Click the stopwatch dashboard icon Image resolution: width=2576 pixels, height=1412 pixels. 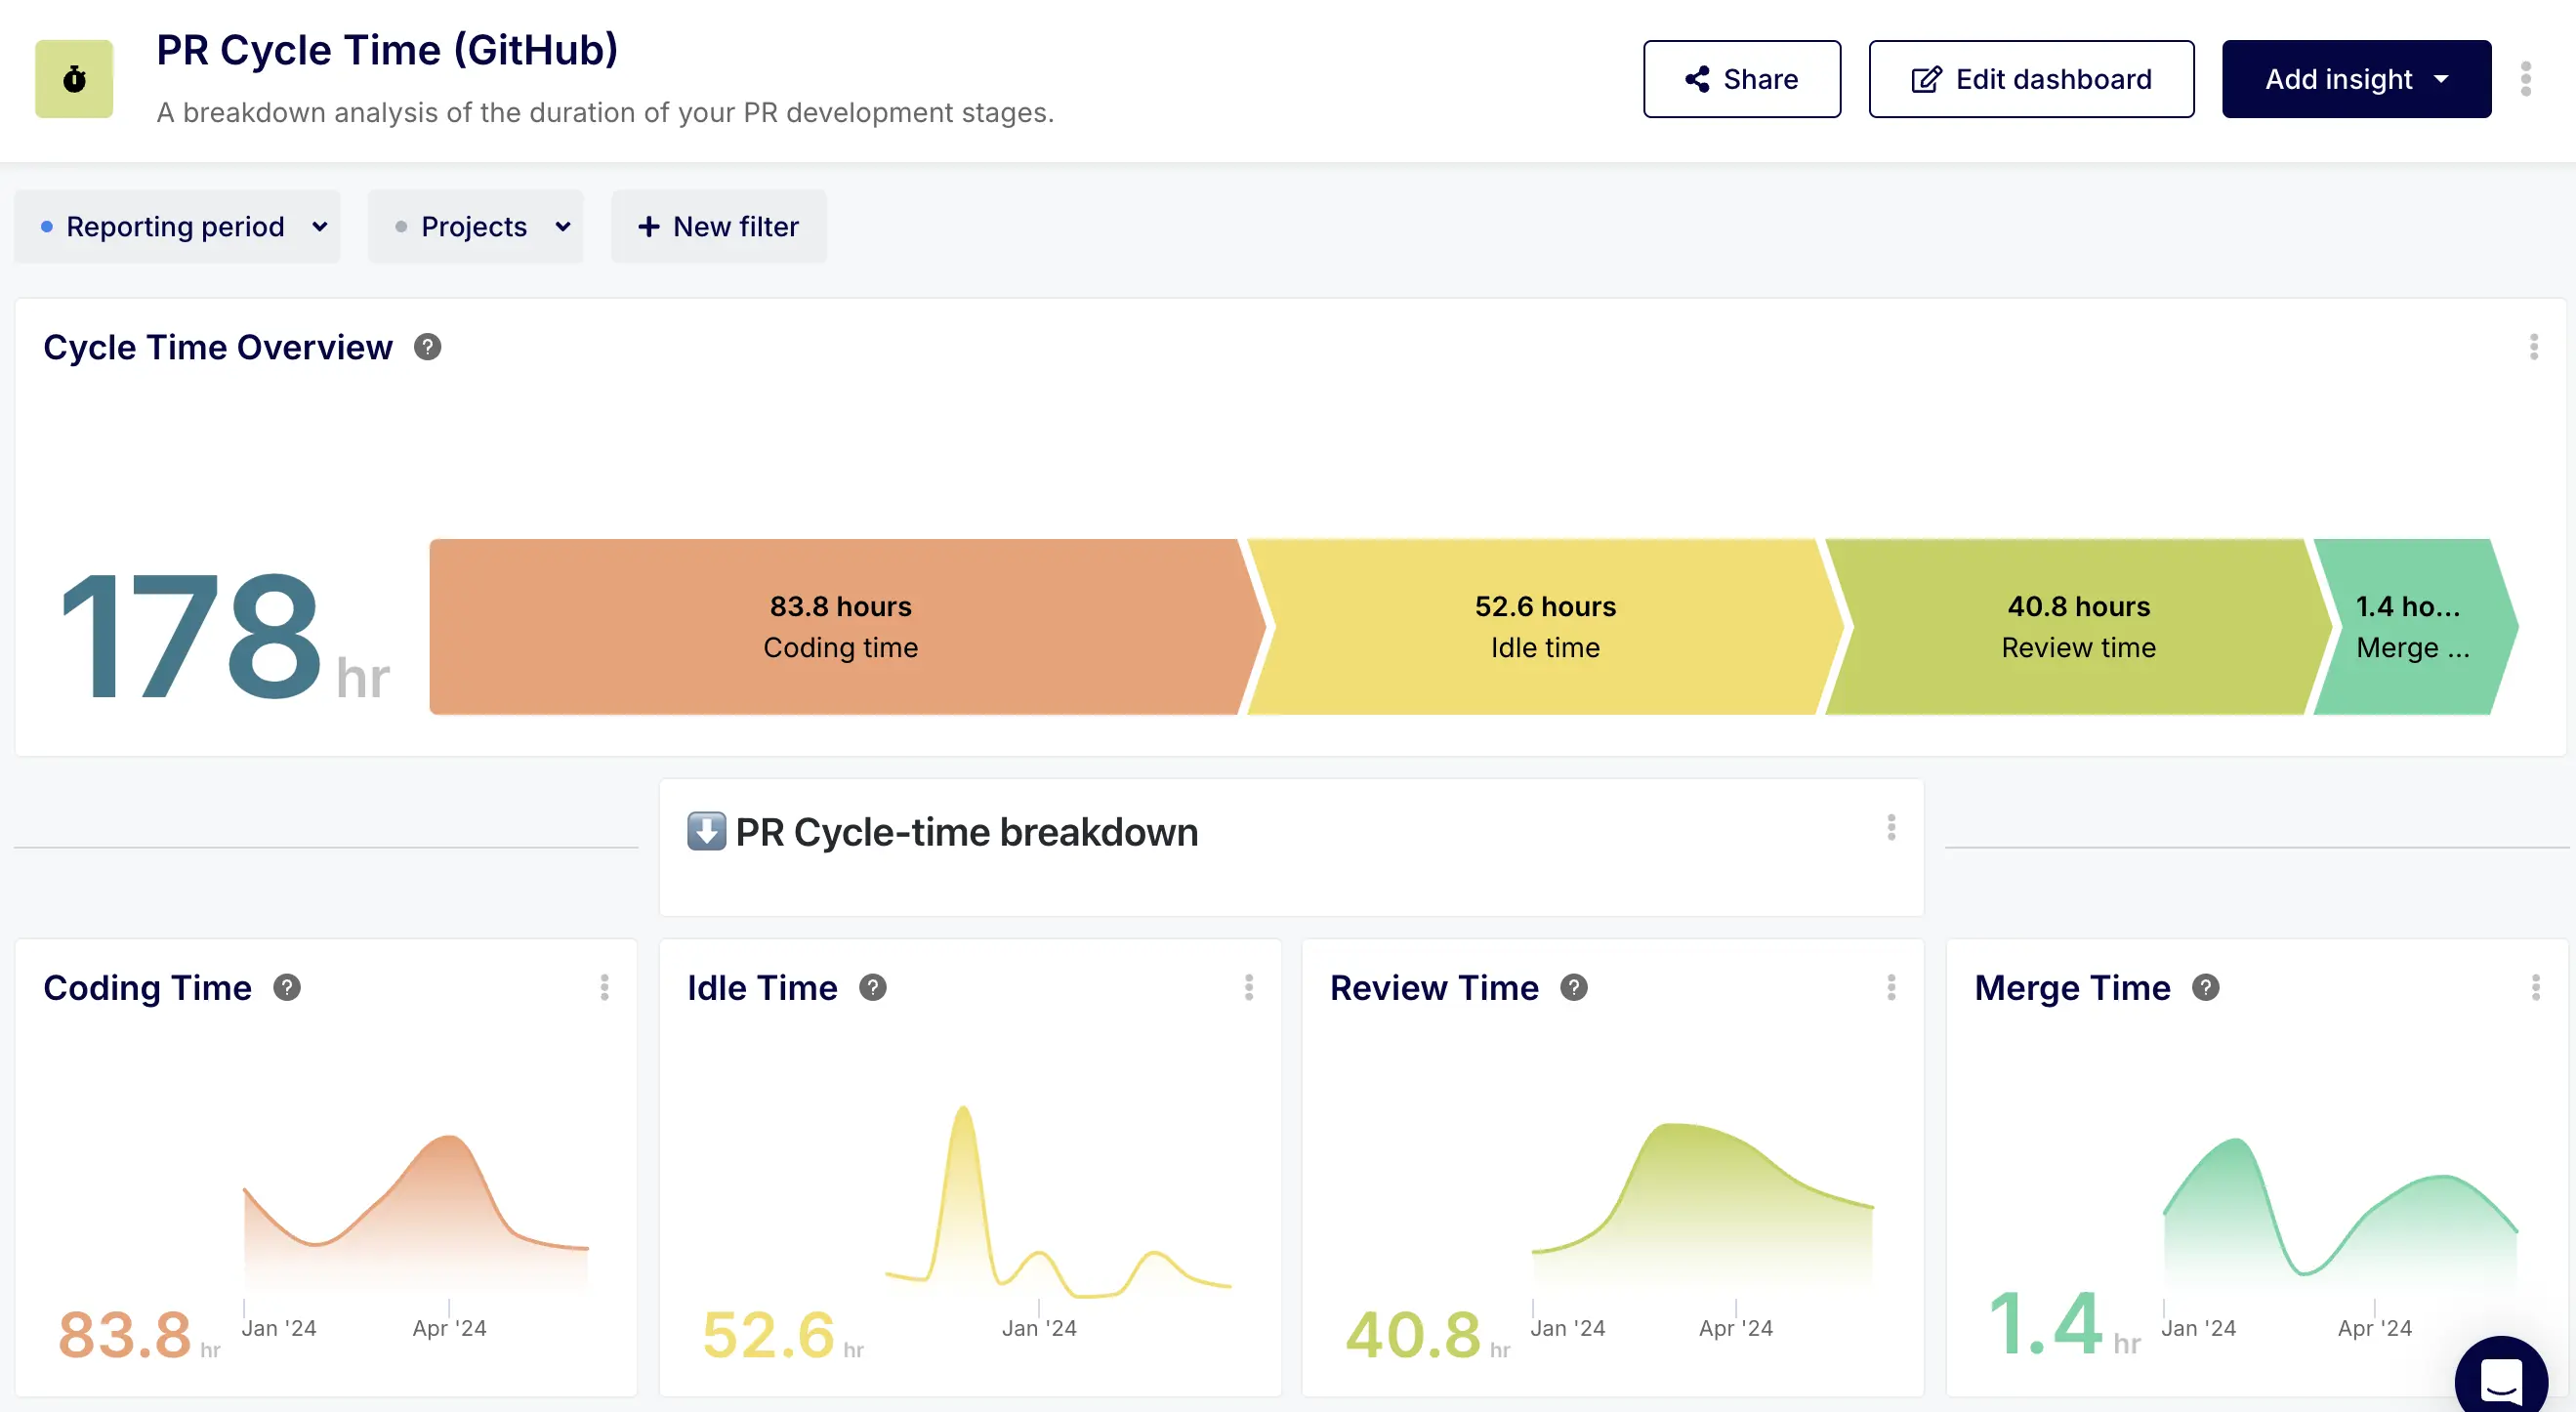[x=74, y=79]
